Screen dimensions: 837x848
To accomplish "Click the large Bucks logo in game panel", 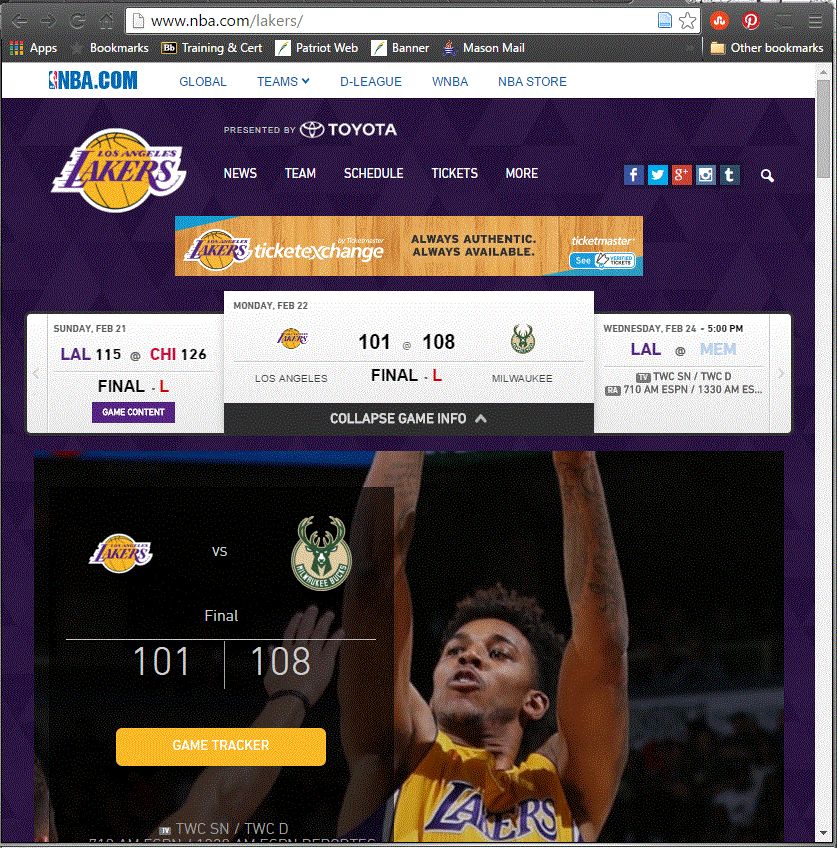I will (x=321, y=553).
